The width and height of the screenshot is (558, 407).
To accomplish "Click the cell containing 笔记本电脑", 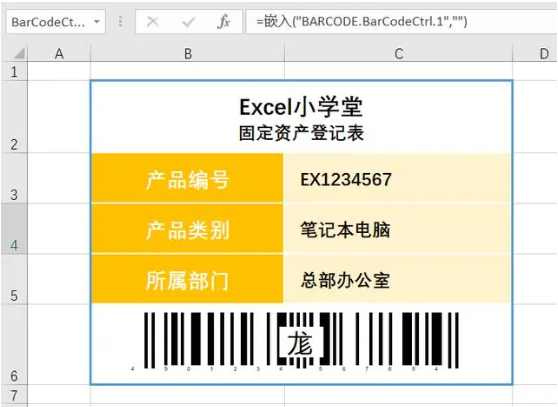I will coord(397,228).
